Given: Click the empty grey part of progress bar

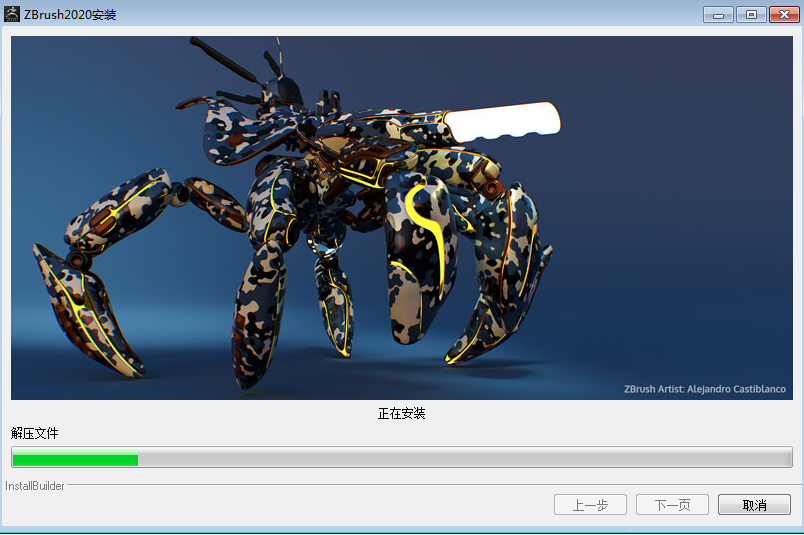Looking at the screenshot, I should (x=460, y=459).
